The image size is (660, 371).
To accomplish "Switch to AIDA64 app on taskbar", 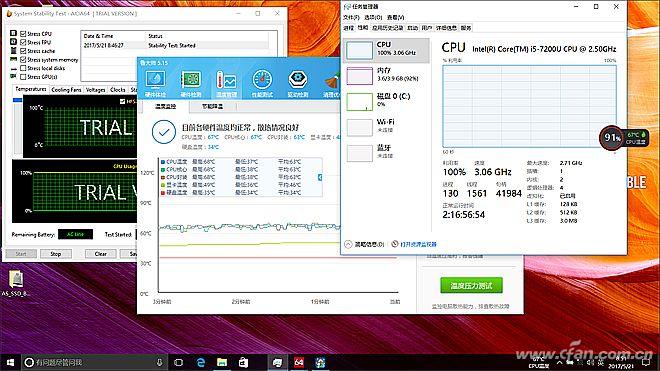I will coord(299,362).
